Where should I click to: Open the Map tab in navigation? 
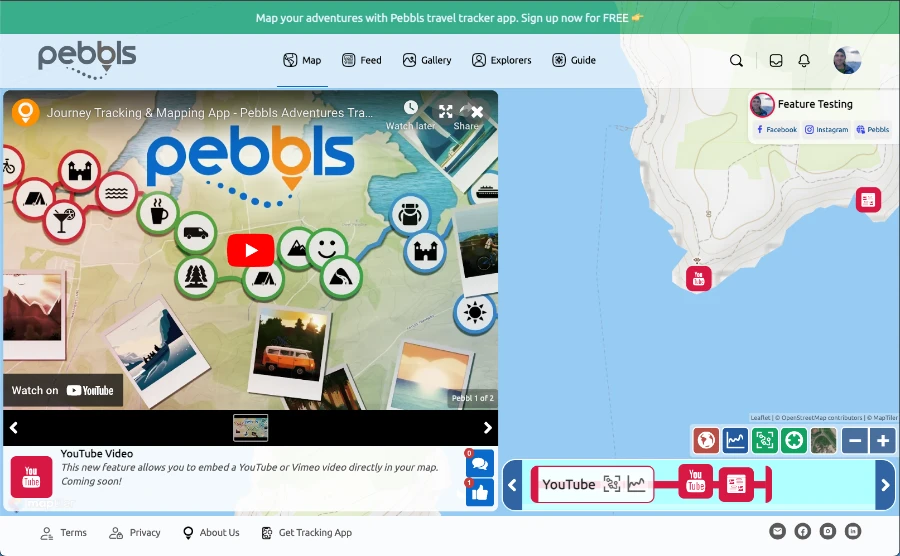coord(302,60)
